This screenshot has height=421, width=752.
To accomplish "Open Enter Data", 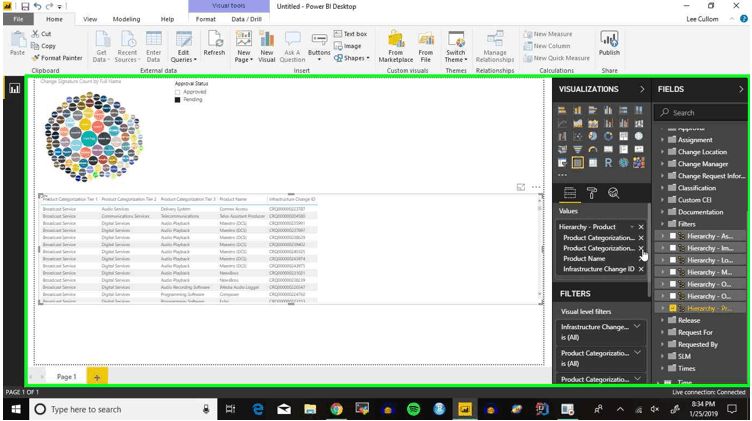I will 153,47.
